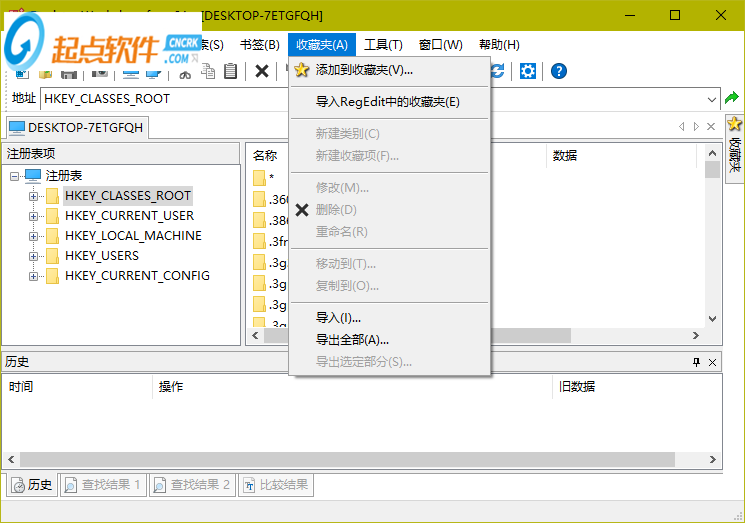Click the value list scroll up arrow
Image resolution: width=745 pixels, height=523 pixels.
point(712,153)
